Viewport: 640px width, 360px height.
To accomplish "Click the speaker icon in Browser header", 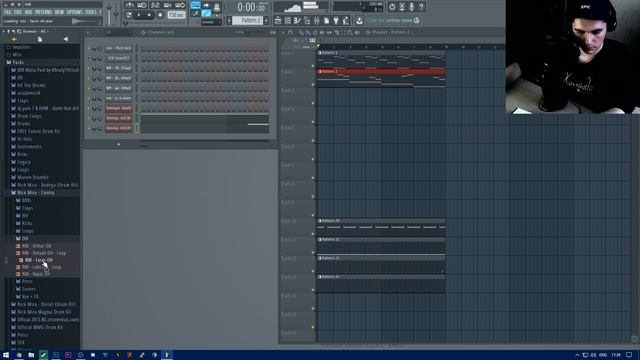I will click(x=66, y=39).
